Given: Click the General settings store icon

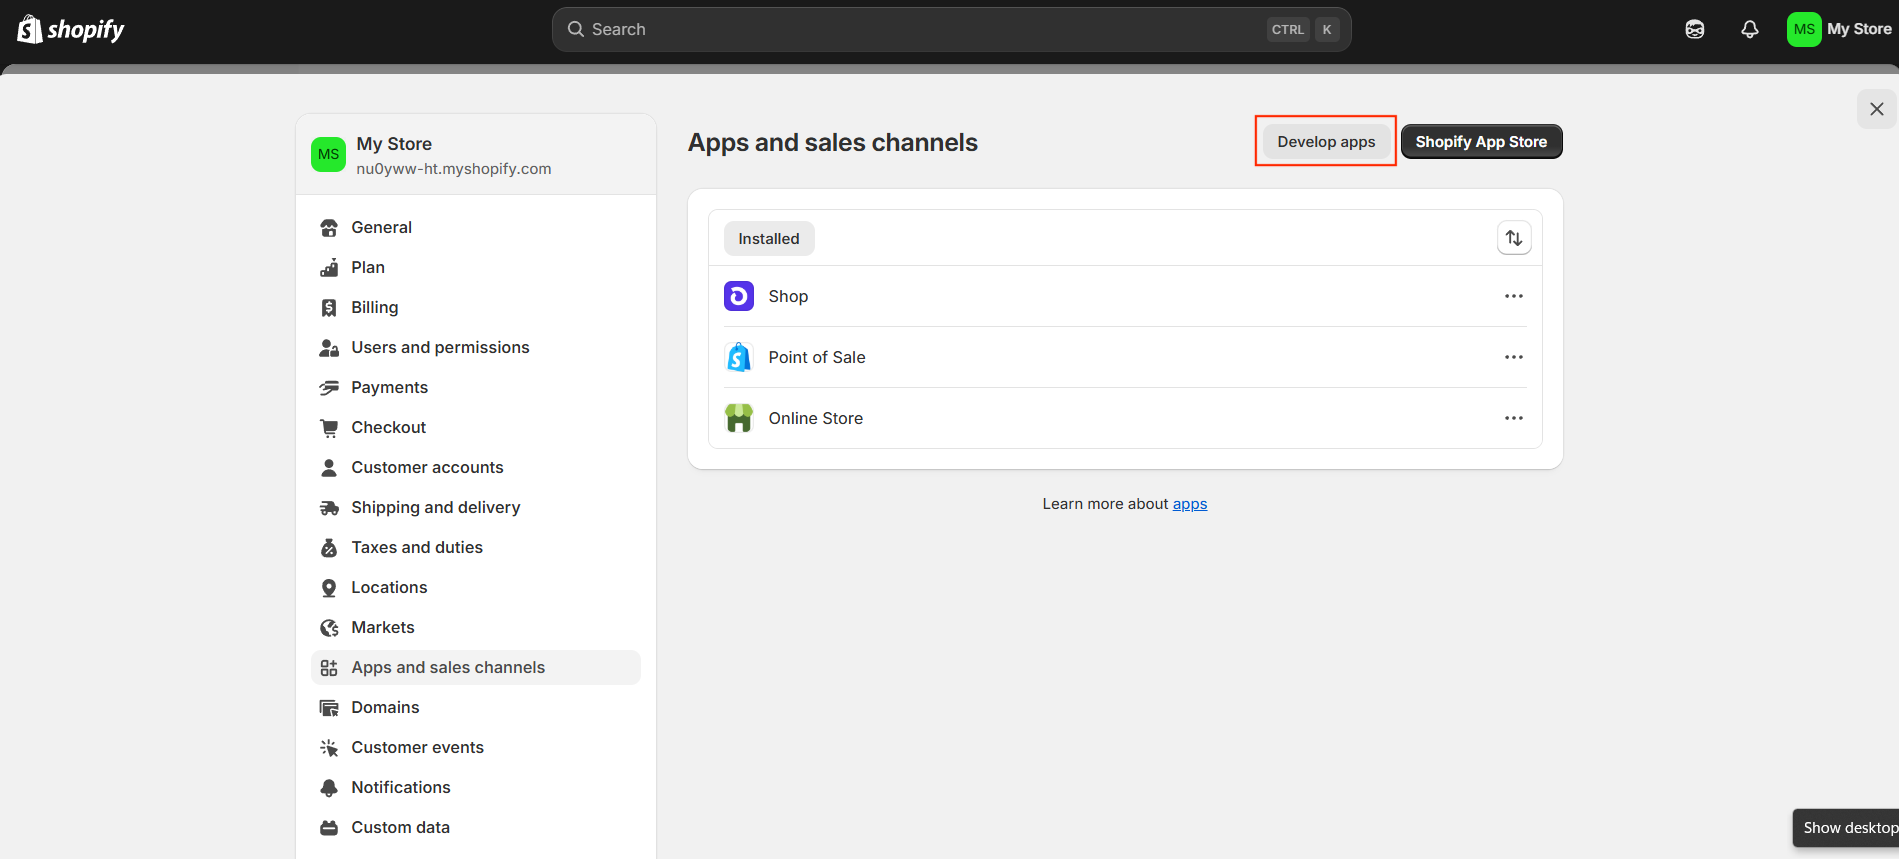Looking at the screenshot, I should (x=329, y=228).
